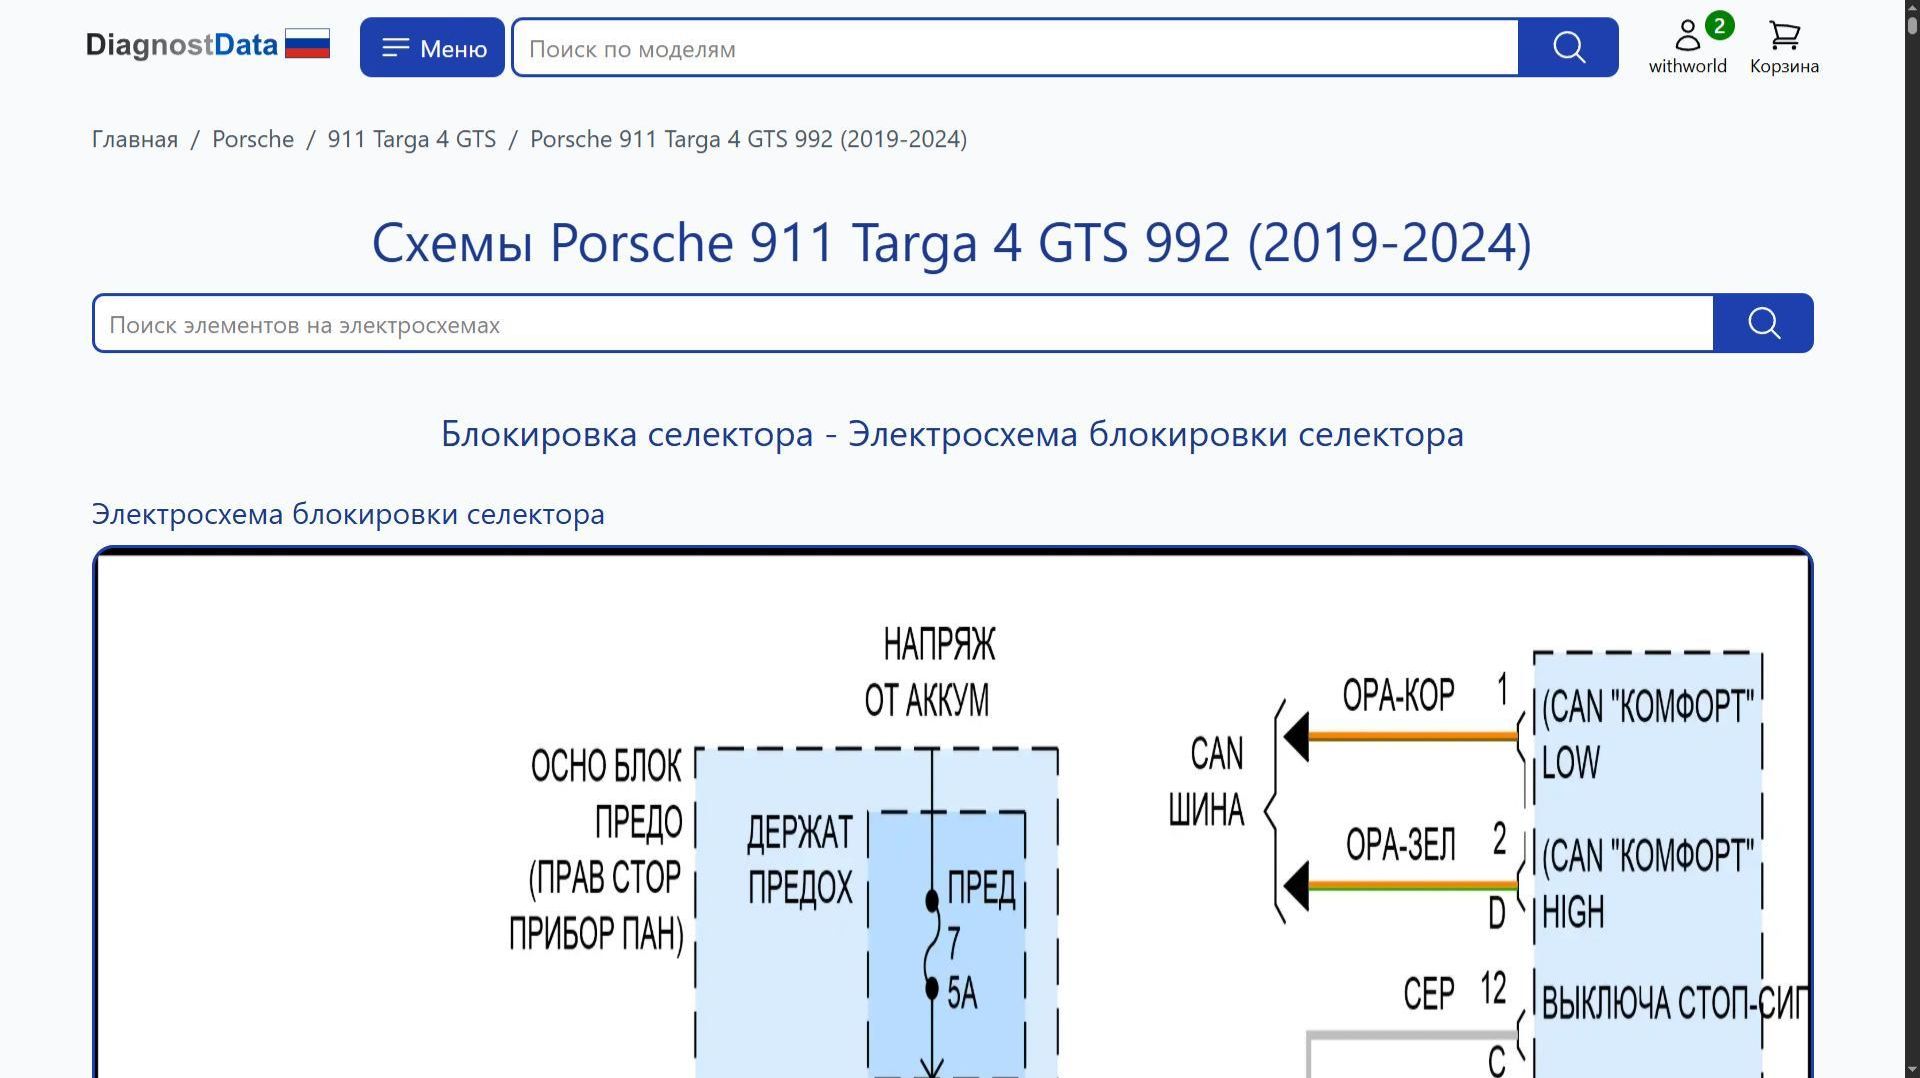Click the СЕР 12 wire label
The height and width of the screenshot is (1078, 1920).
point(1455,992)
